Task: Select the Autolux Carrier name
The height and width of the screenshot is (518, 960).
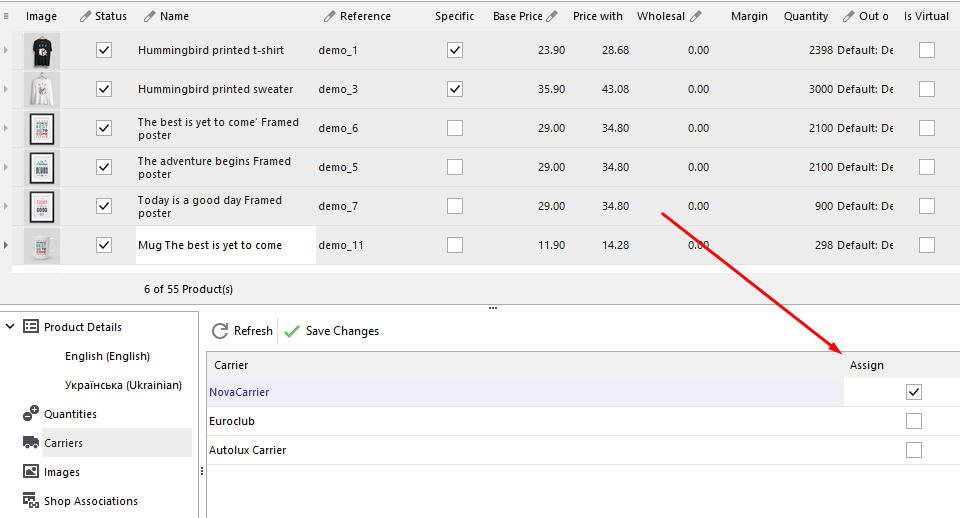Action: (x=247, y=450)
